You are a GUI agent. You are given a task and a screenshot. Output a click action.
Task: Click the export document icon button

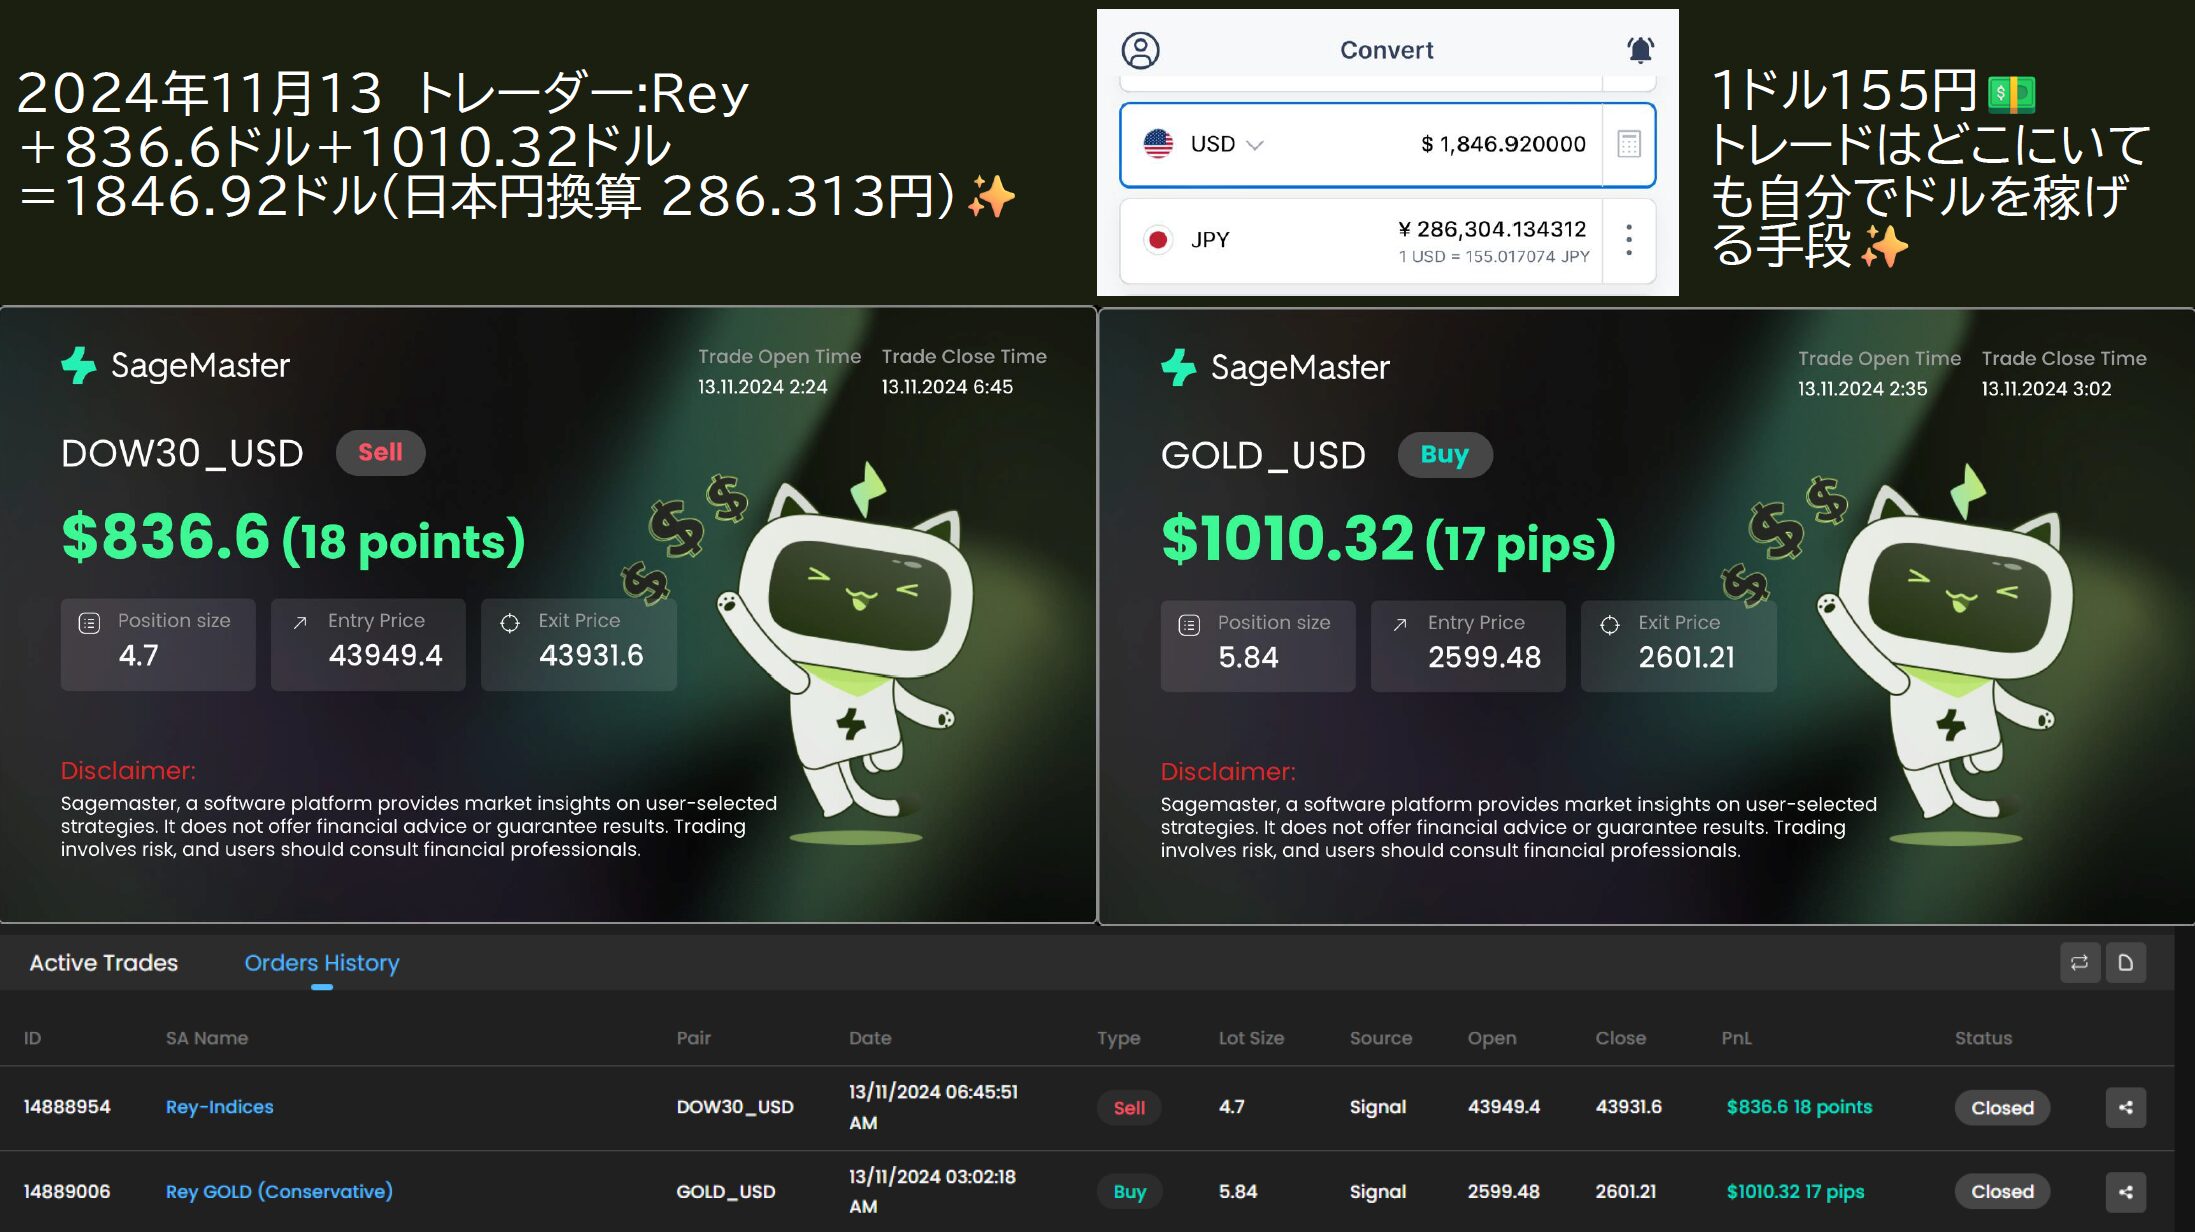pyautogui.click(x=2126, y=962)
